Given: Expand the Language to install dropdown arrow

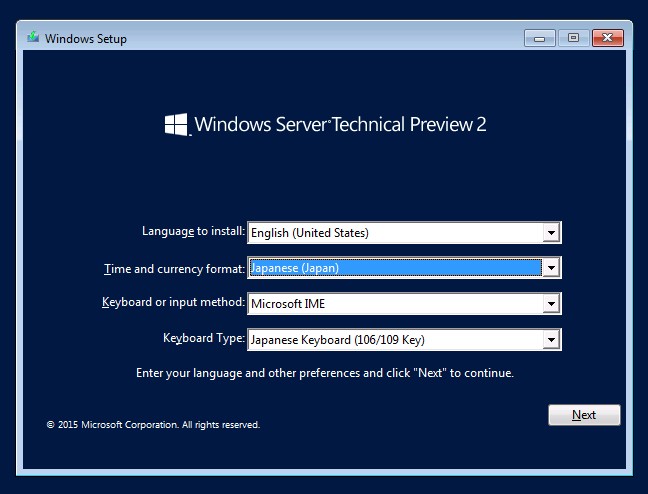Looking at the screenshot, I should 551,233.
